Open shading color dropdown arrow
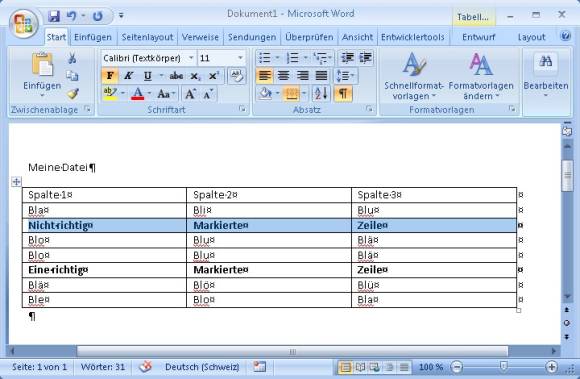This screenshot has height=379, width=580. coord(277,94)
